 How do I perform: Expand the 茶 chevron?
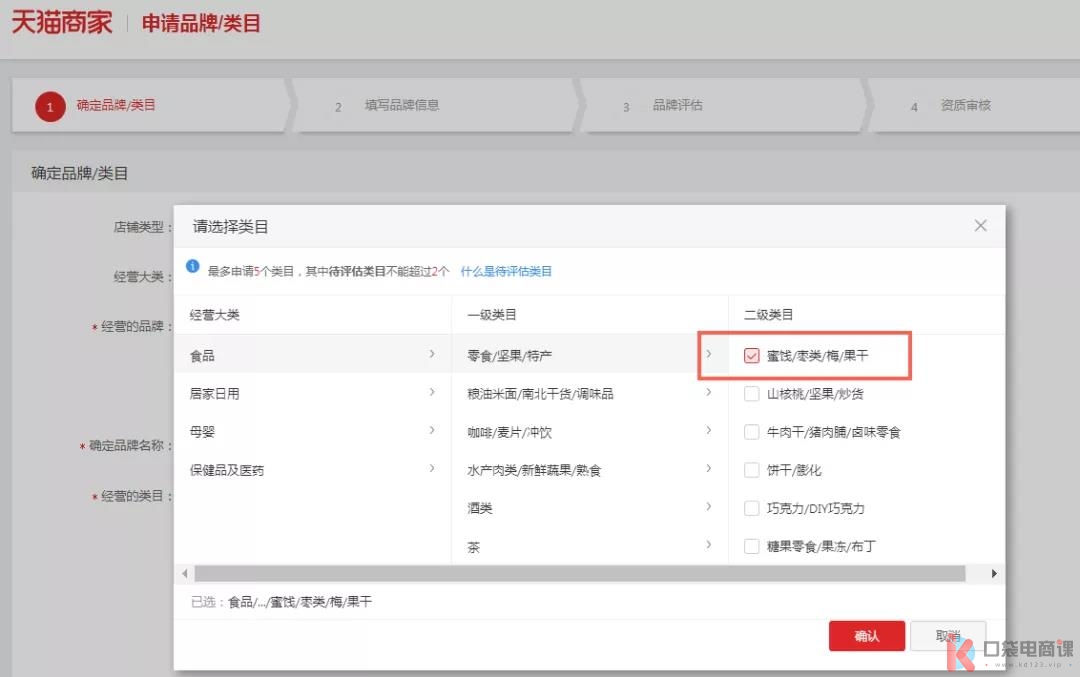pyautogui.click(x=709, y=545)
